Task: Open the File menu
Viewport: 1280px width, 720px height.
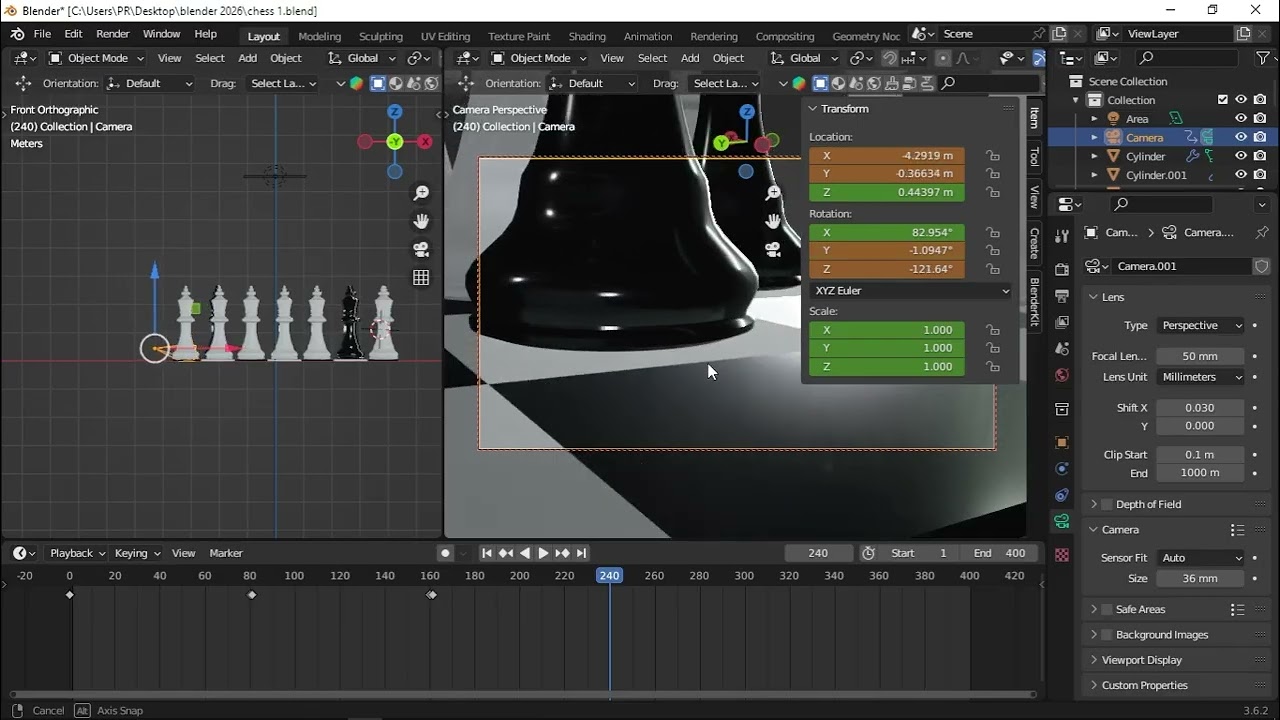Action: click(42, 34)
